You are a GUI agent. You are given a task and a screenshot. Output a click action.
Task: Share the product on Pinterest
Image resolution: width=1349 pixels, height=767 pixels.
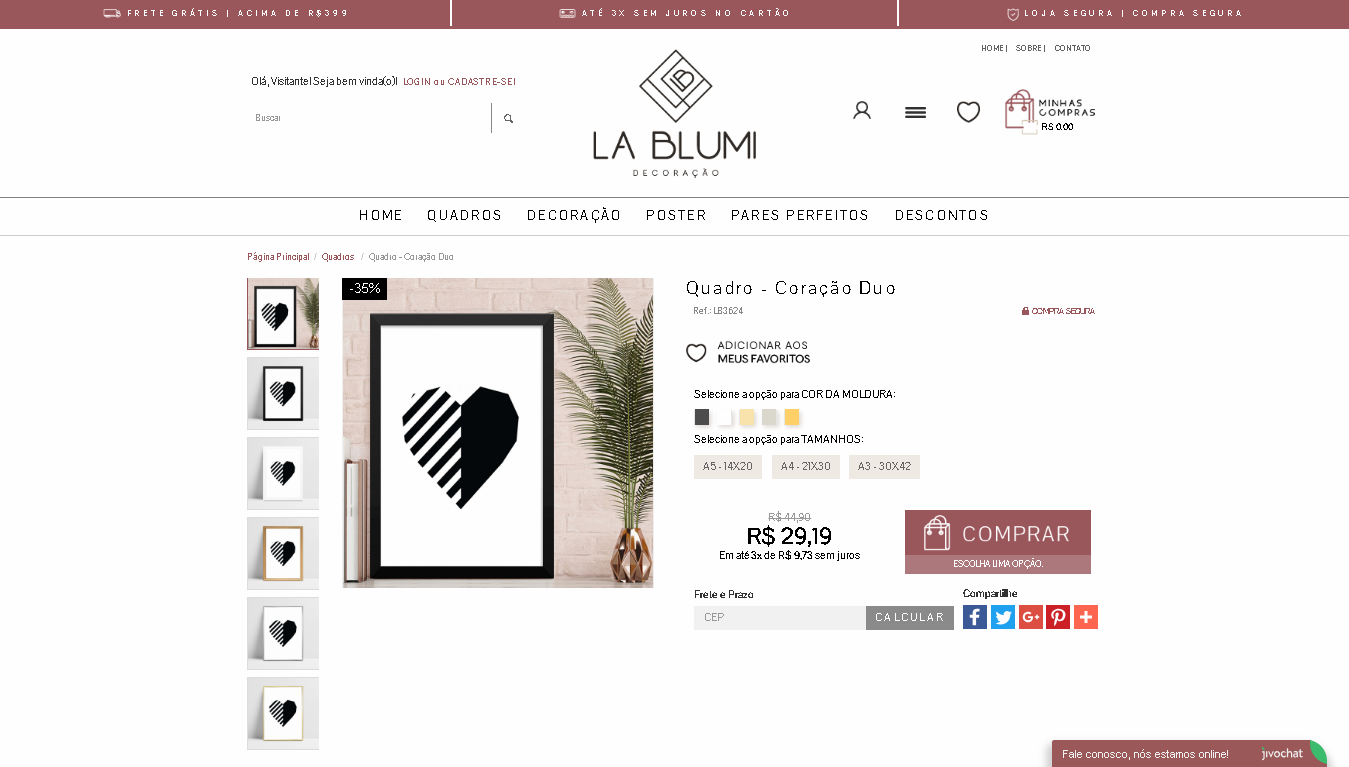(x=1058, y=617)
